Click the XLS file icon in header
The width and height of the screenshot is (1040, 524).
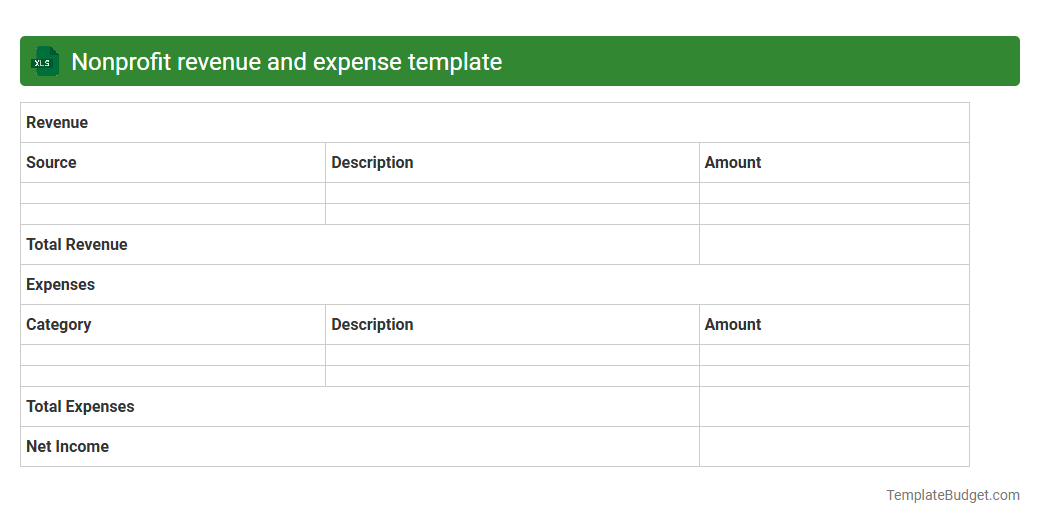pos(44,62)
